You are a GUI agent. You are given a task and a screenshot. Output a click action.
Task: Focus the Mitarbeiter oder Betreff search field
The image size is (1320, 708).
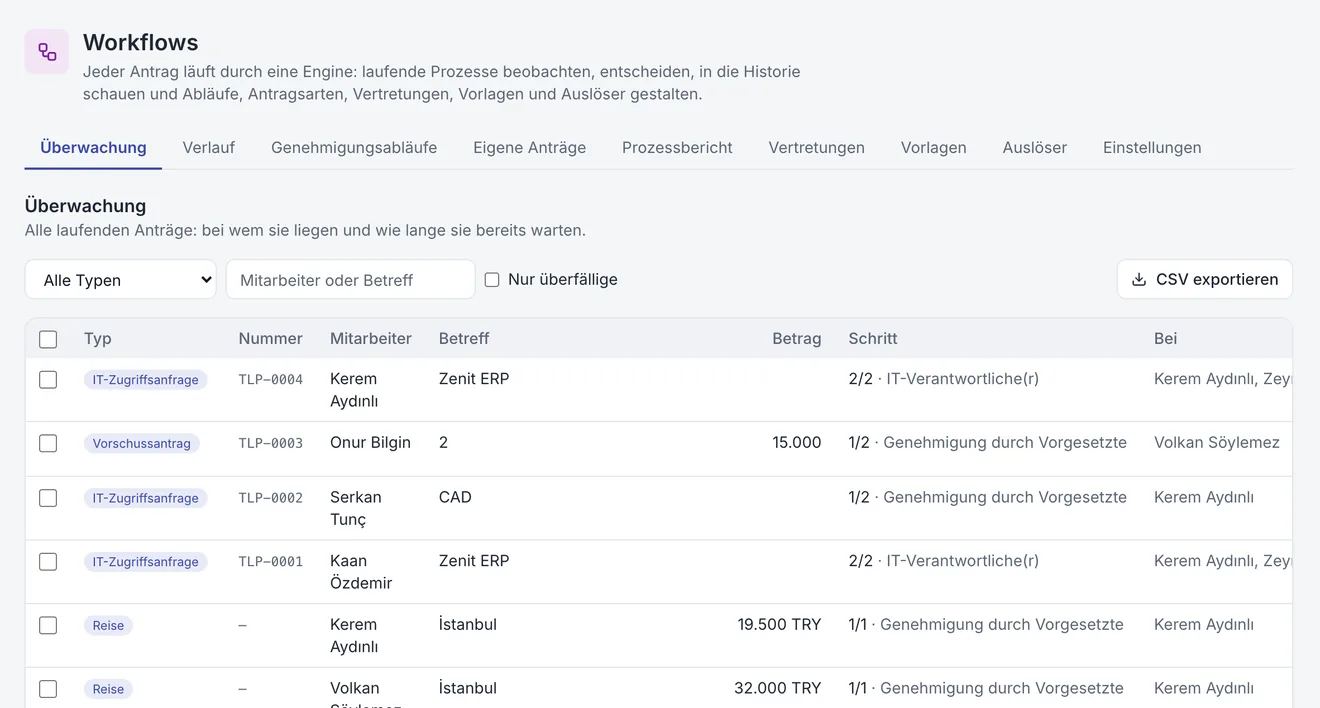point(351,280)
